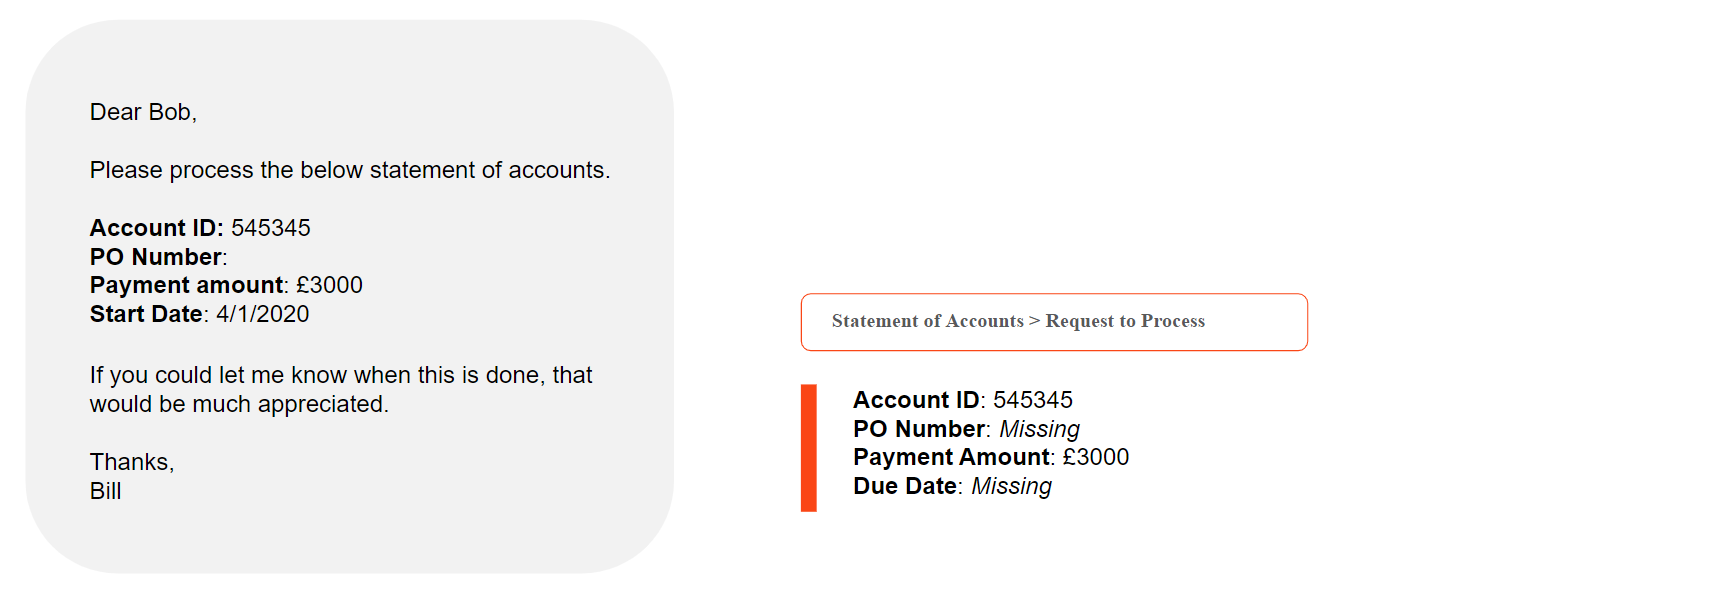Click the orange vertical bar beside extracted fields

point(809,447)
